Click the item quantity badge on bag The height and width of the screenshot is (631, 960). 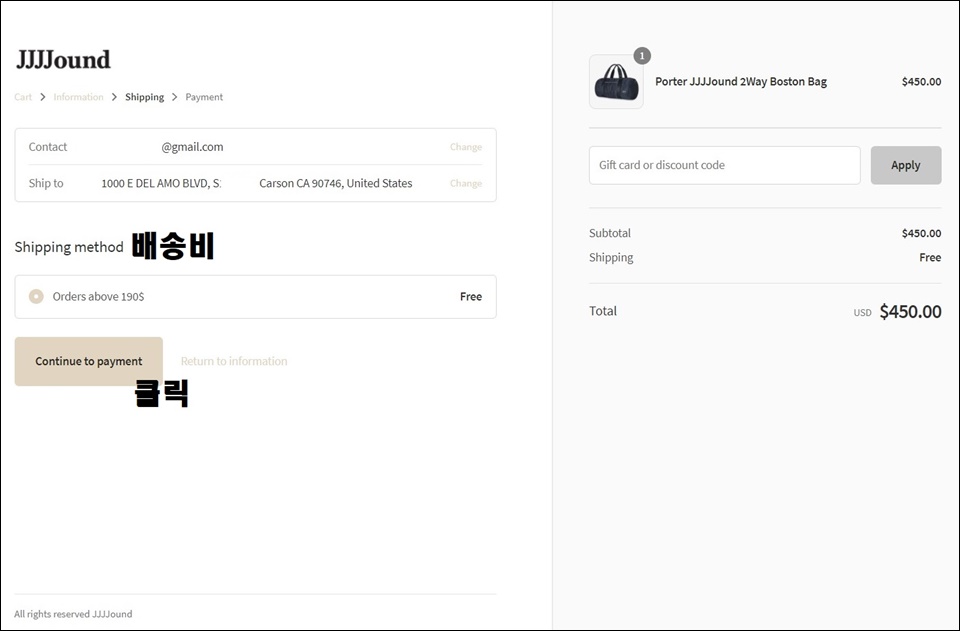tap(642, 56)
